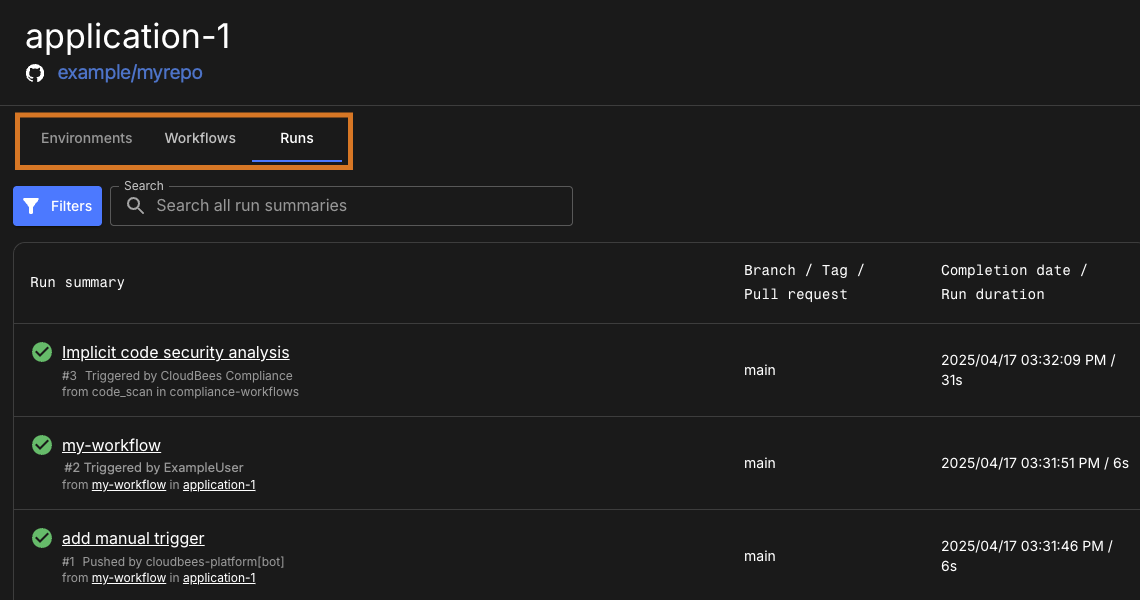The height and width of the screenshot is (600, 1140).
Task: Click '#1 Pushed by cloudbees-platform[bot]' text
Action: pyautogui.click(x=173, y=561)
